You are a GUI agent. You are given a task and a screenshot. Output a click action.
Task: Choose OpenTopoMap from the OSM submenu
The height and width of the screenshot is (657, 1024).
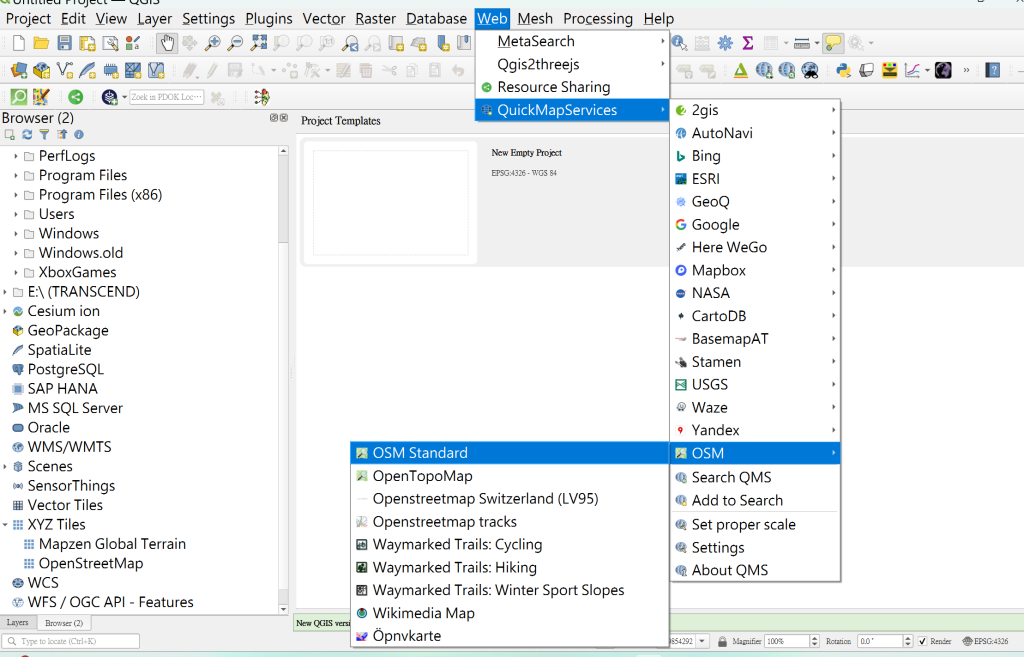point(509,476)
